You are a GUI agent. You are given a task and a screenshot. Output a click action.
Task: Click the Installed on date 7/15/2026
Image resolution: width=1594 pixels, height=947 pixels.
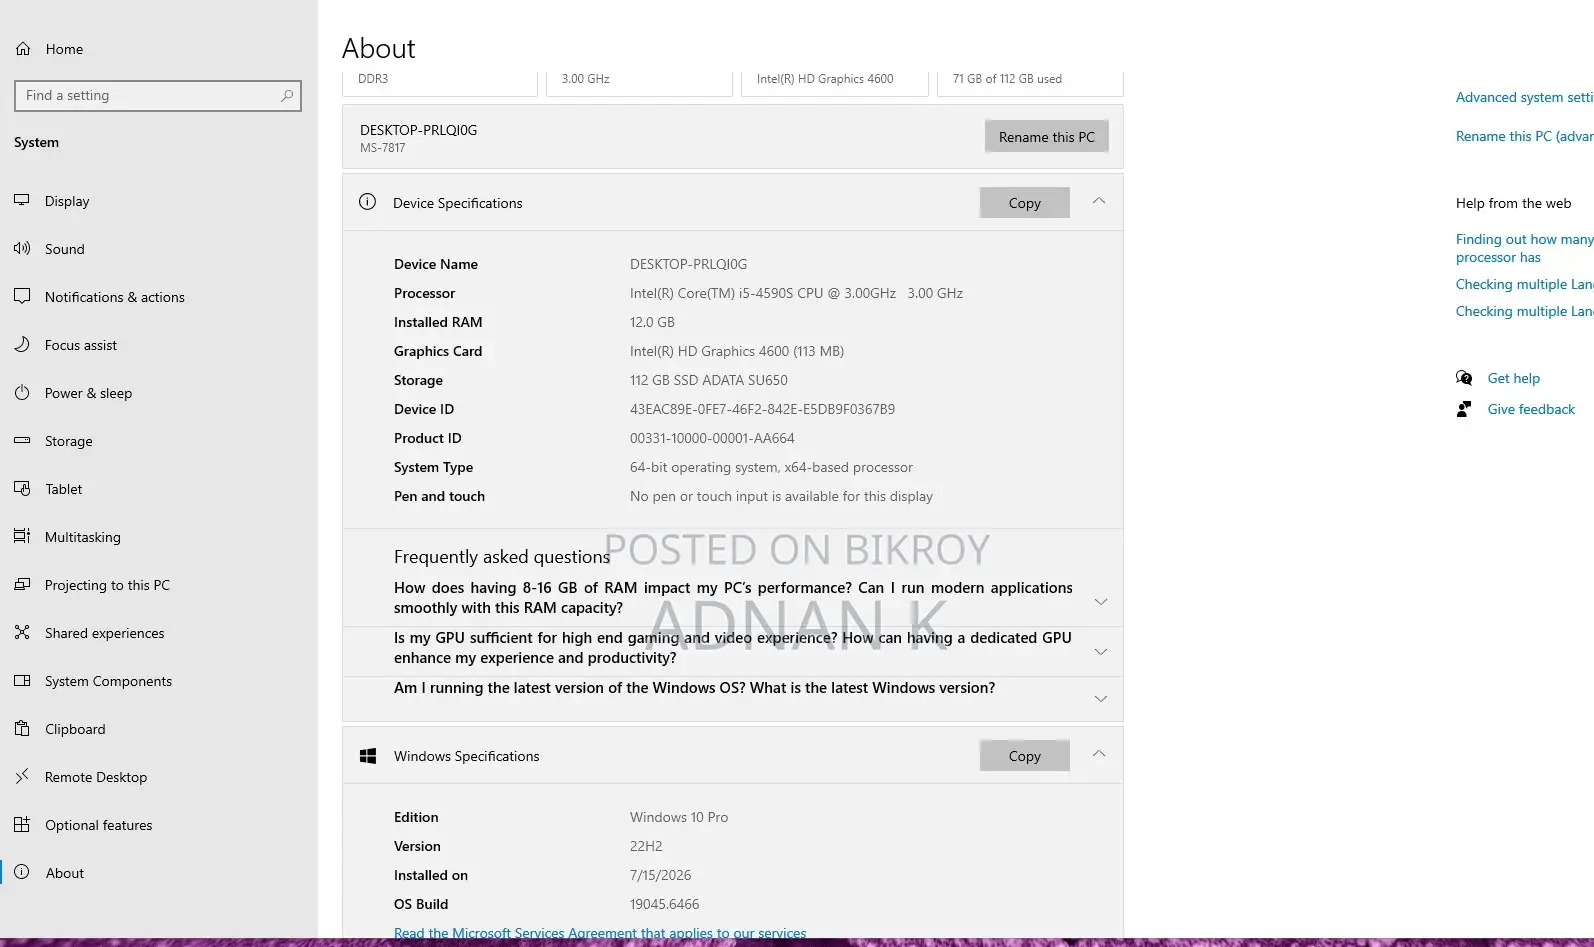pos(660,875)
